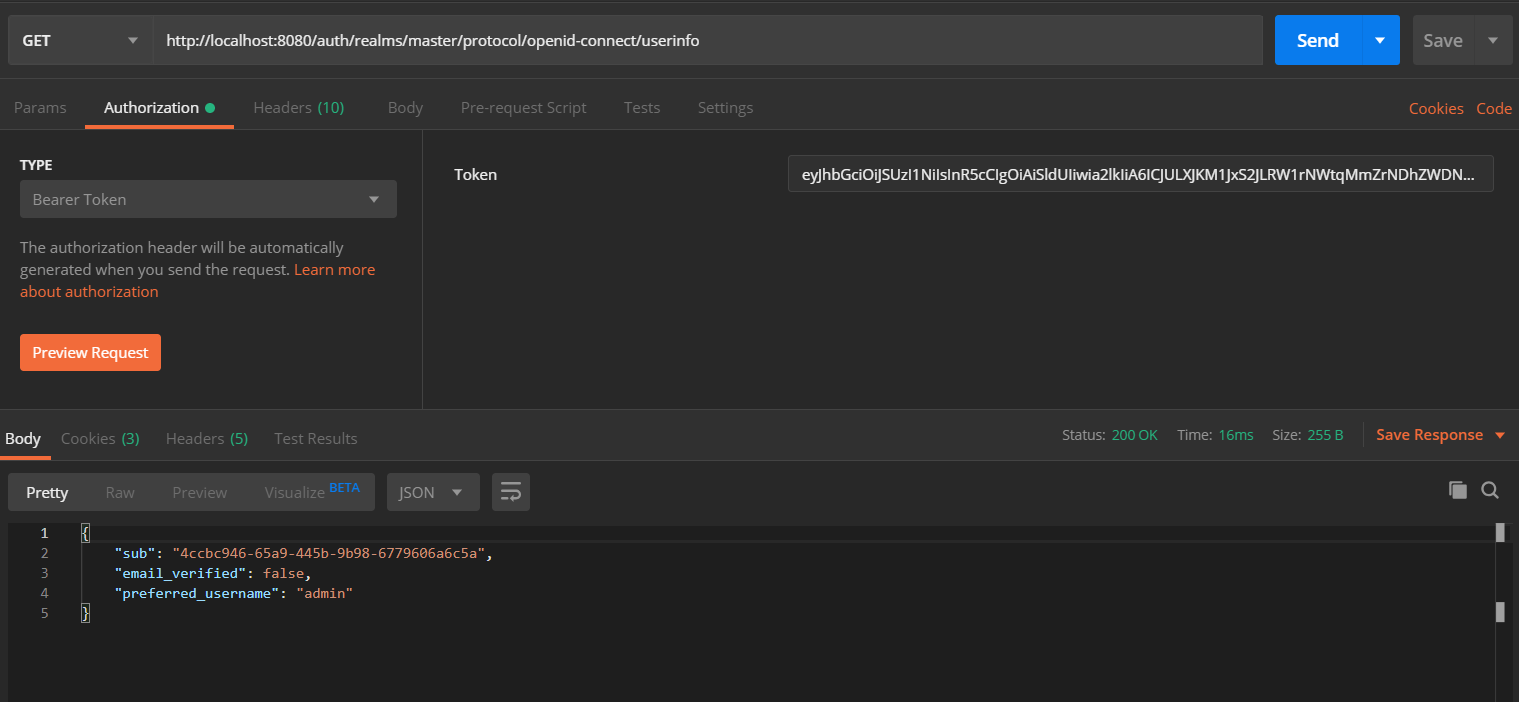The height and width of the screenshot is (702, 1519).
Task: Open the Bearer Token type dropdown
Action: [207, 199]
